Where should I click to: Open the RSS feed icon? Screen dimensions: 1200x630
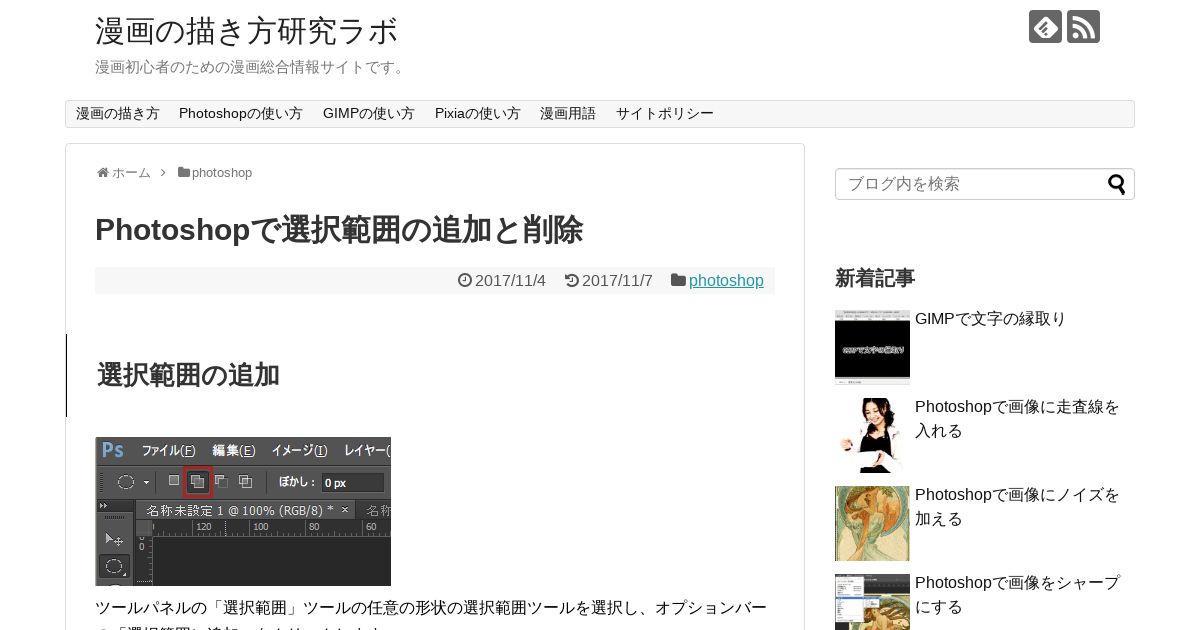(x=1083, y=27)
